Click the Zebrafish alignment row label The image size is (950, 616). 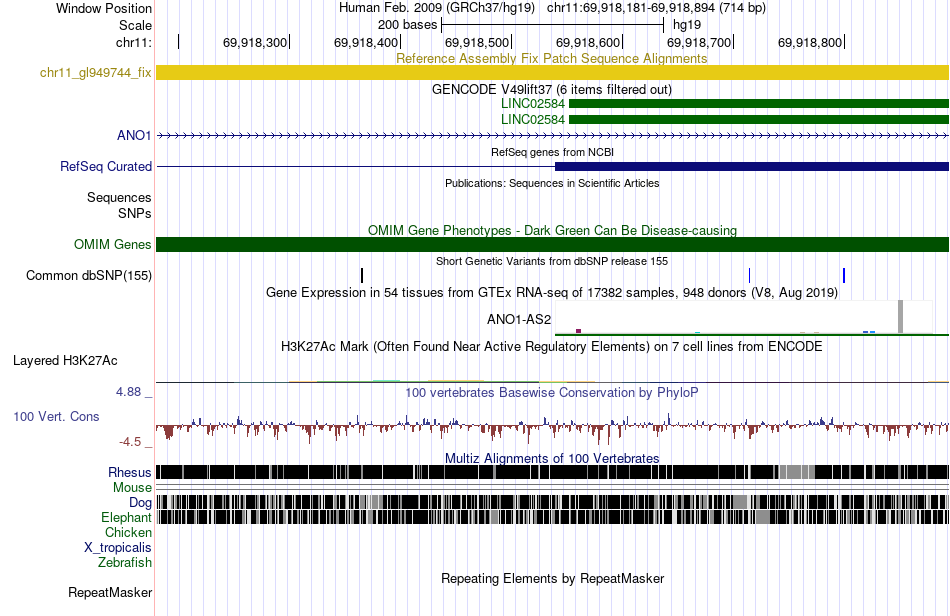click(125, 563)
